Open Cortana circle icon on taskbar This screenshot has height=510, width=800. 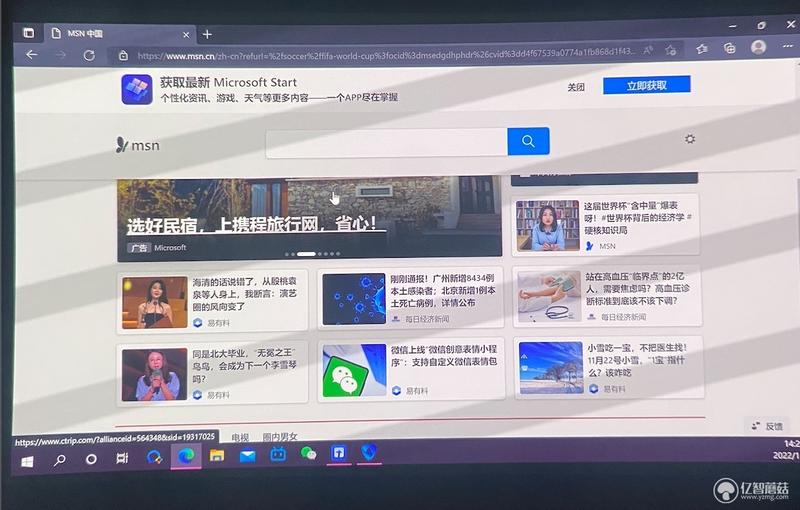click(x=91, y=460)
